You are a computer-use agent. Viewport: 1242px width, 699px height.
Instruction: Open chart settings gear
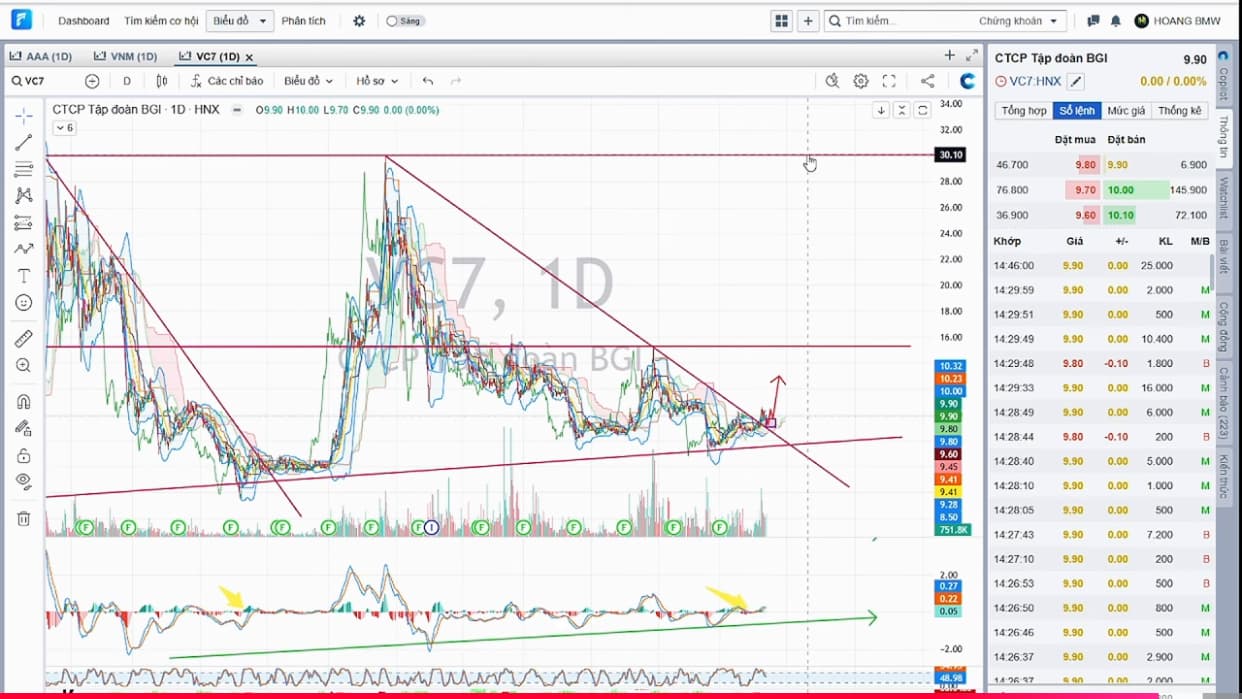(x=860, y=81)
